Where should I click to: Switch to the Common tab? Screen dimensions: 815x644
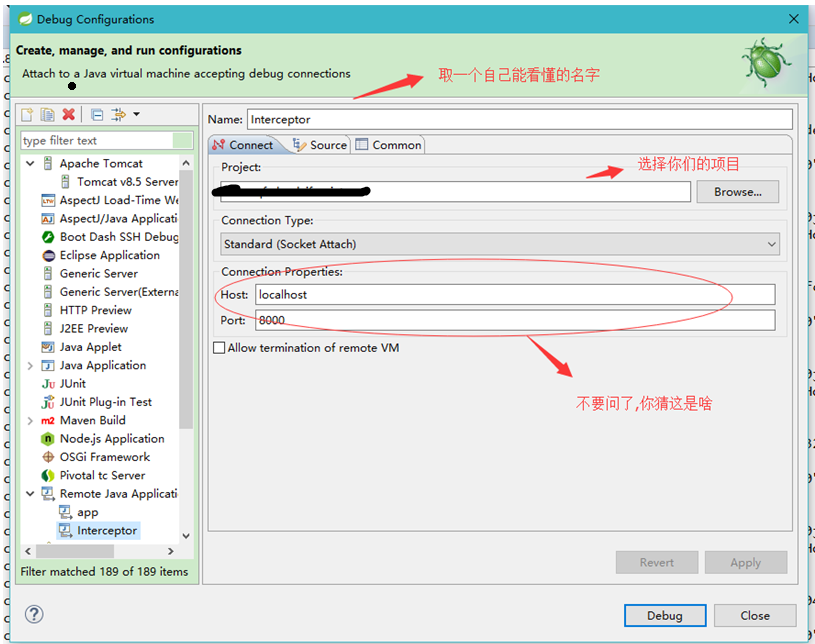[388, 145]
